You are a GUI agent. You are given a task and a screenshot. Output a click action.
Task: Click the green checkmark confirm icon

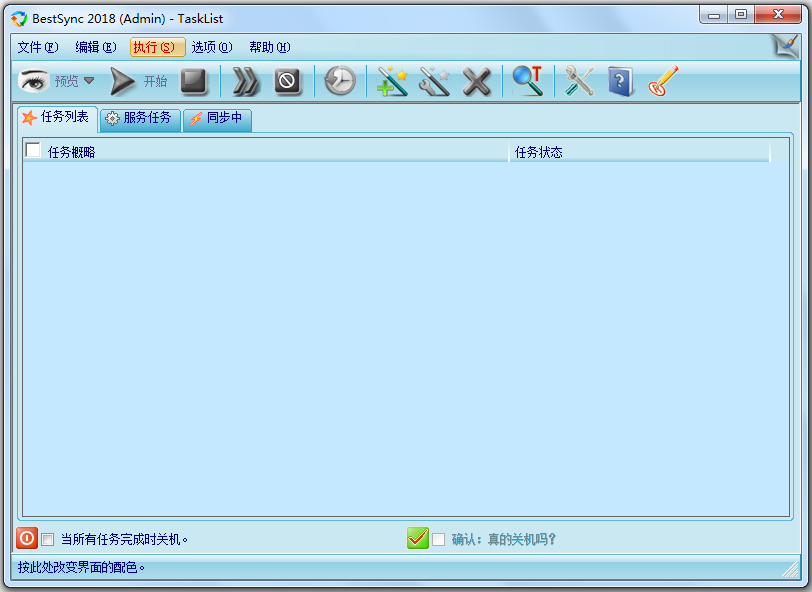[417, 538]
